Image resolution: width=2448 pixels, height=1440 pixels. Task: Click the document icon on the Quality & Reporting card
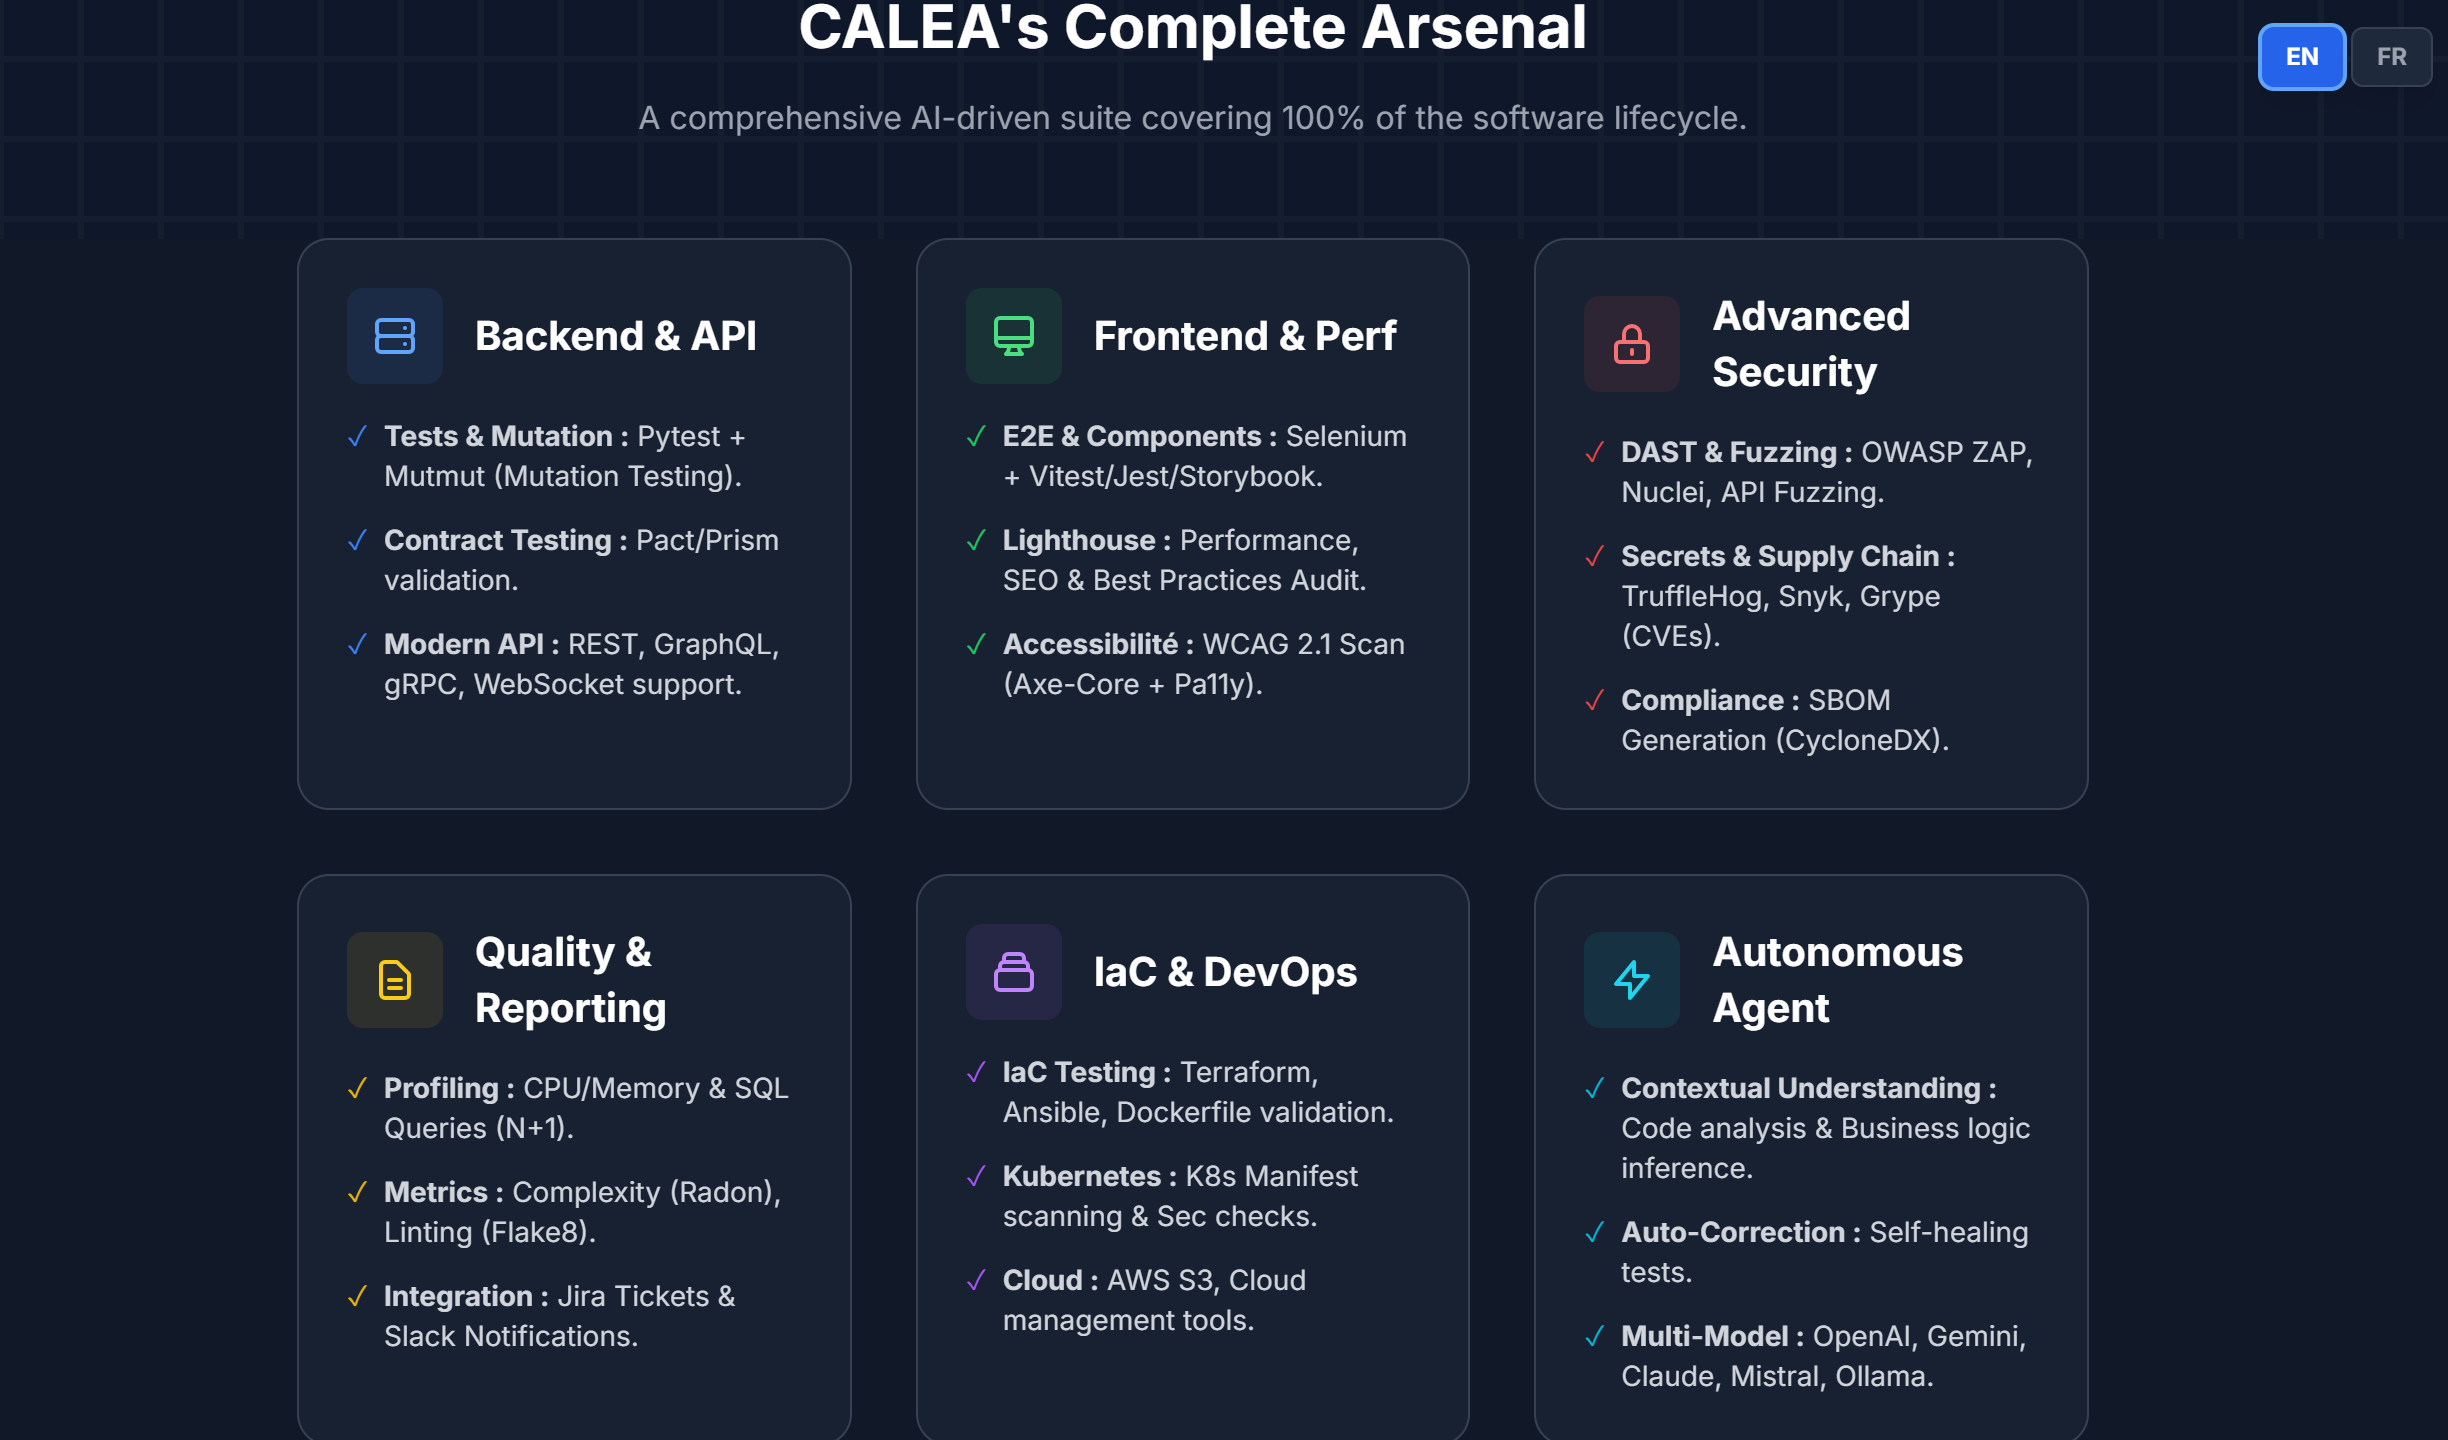click(x=394, y=980)
